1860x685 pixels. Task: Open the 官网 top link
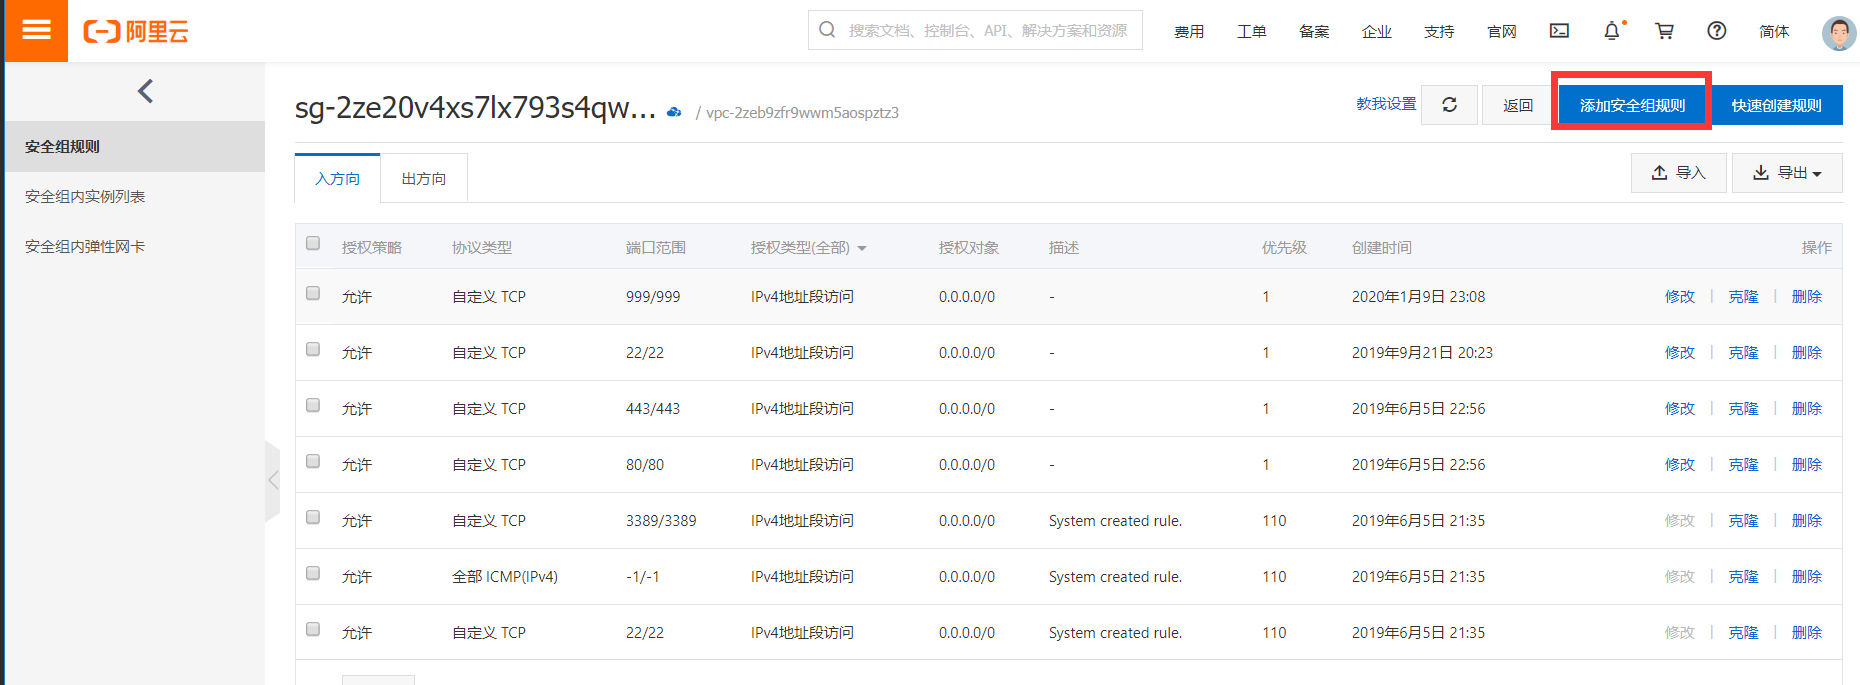(x=1502, y=32)
